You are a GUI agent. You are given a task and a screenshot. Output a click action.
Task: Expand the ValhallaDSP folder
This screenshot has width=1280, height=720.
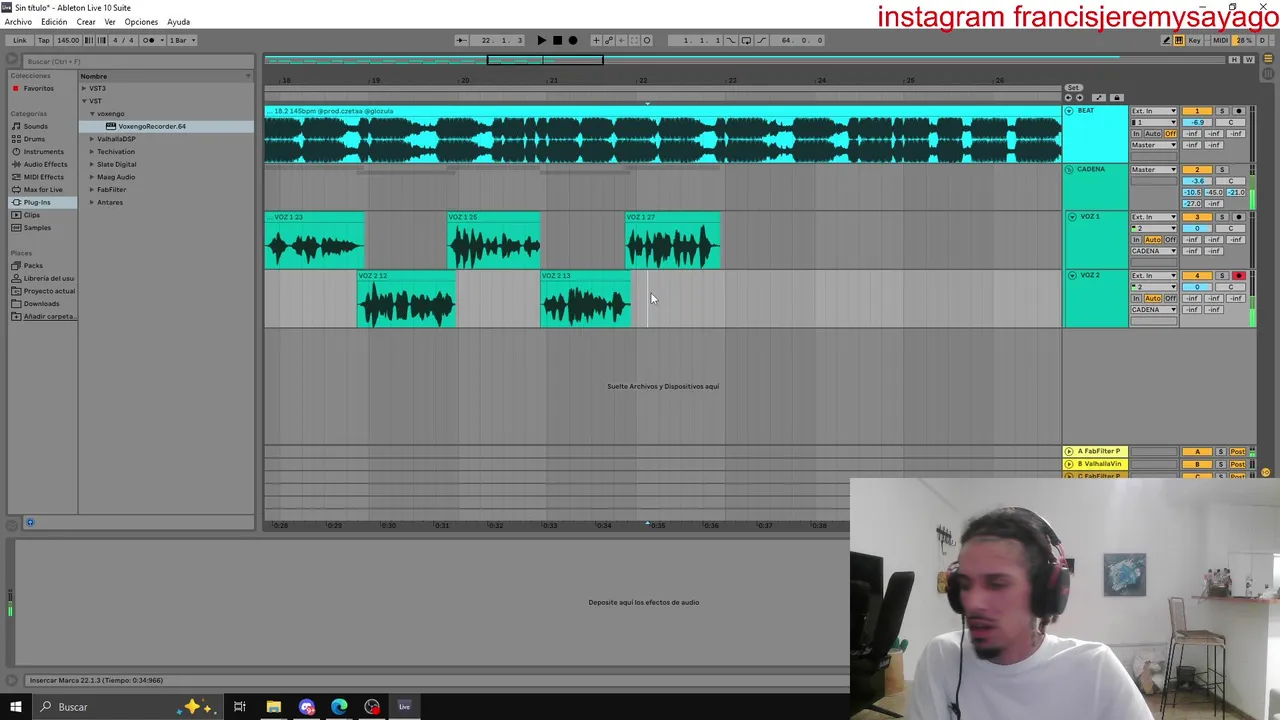pyautogui.click(x=92, y=139)
